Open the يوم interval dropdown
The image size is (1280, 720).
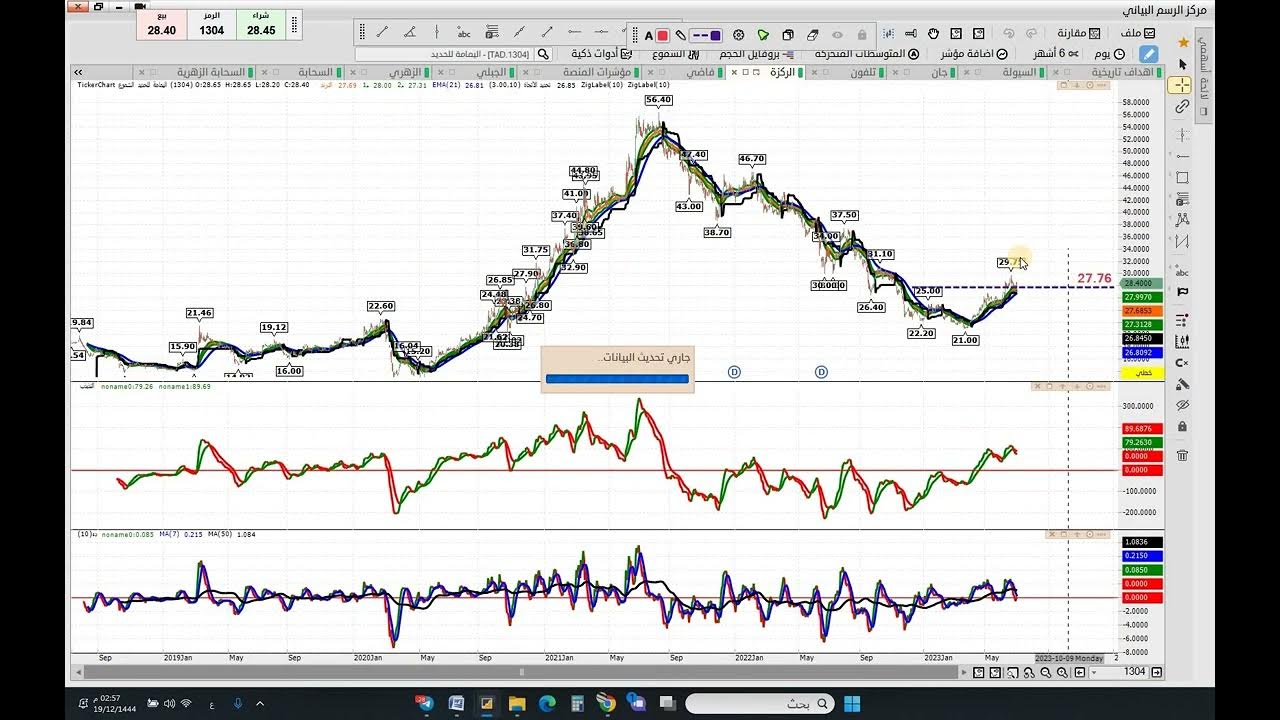pyautogui.click(x=1110, y=54)
